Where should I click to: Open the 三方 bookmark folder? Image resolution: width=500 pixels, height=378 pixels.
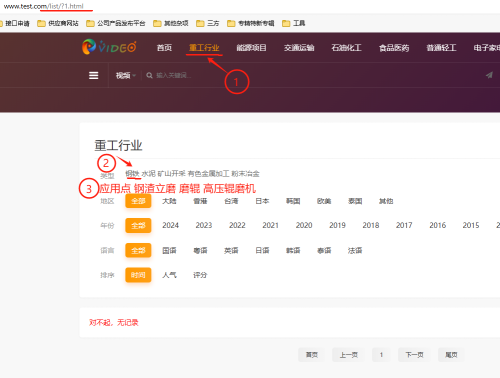point(208,23)
